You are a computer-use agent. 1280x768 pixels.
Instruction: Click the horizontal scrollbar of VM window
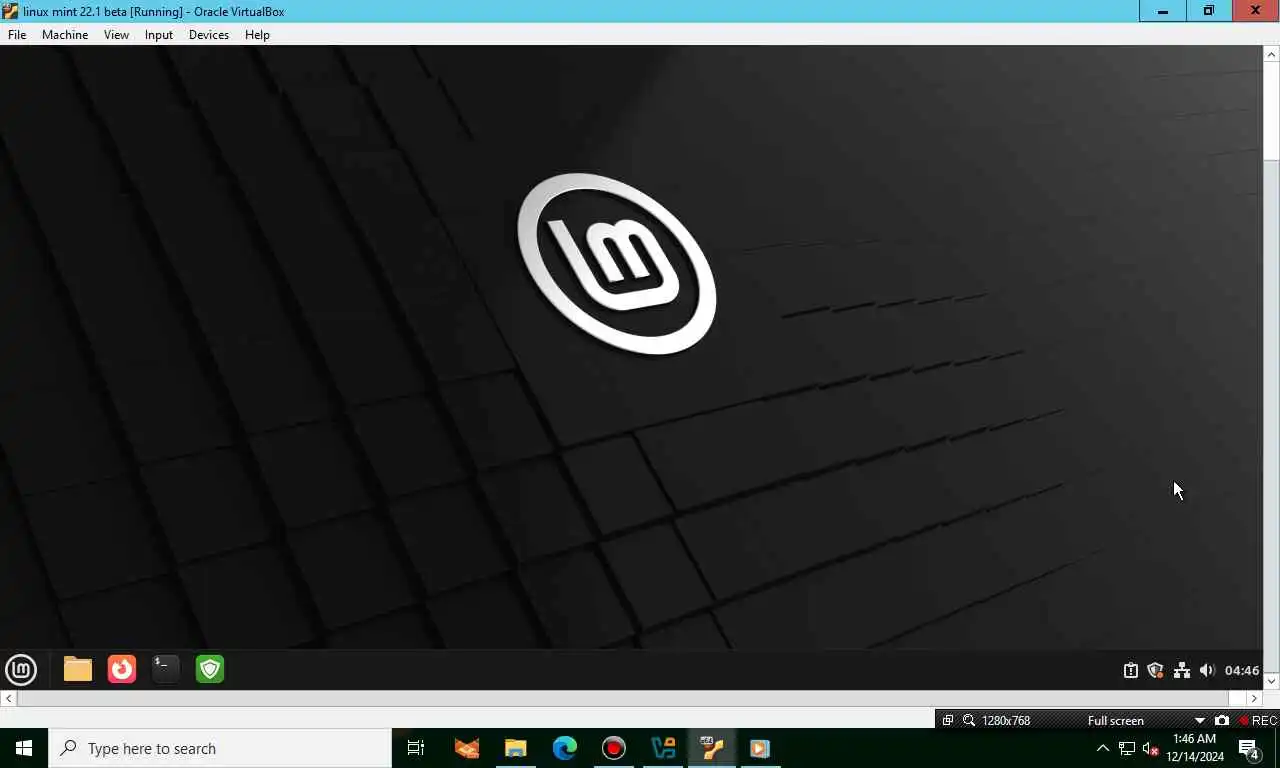pos(622,698)
